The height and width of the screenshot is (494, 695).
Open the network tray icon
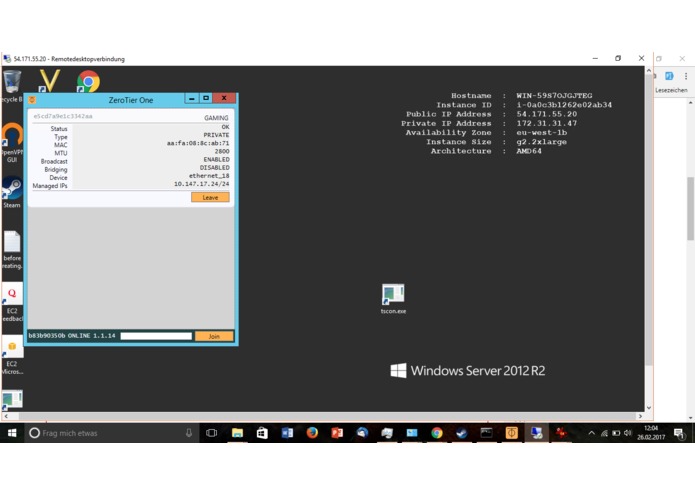pyautogui.click(x=604, y=433)
